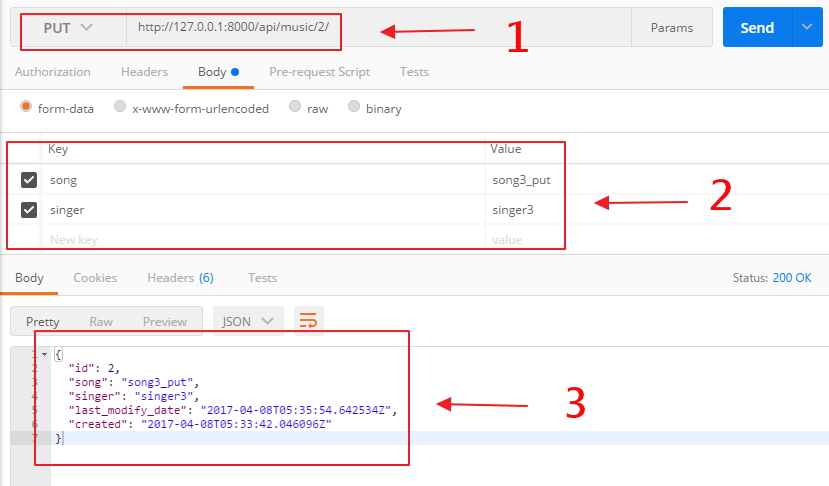Click the request URL field
829x486 pixels.
(x=379, y=27)
